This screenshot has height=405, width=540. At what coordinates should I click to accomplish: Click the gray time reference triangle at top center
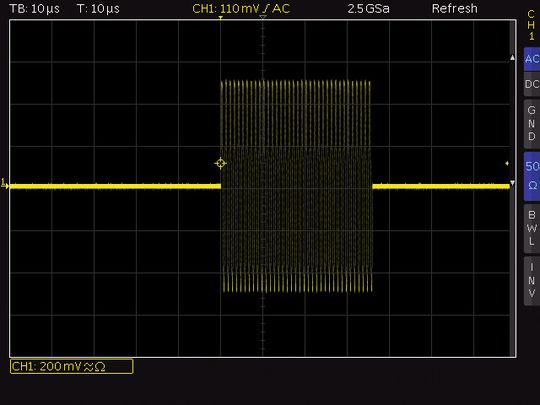coord(263,17)
